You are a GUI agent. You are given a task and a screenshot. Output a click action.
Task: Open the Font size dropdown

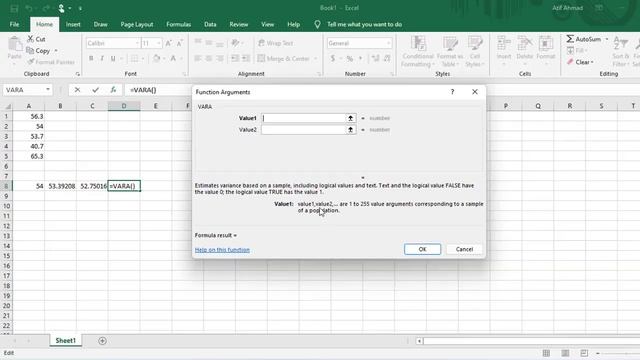tap(159, 43)
